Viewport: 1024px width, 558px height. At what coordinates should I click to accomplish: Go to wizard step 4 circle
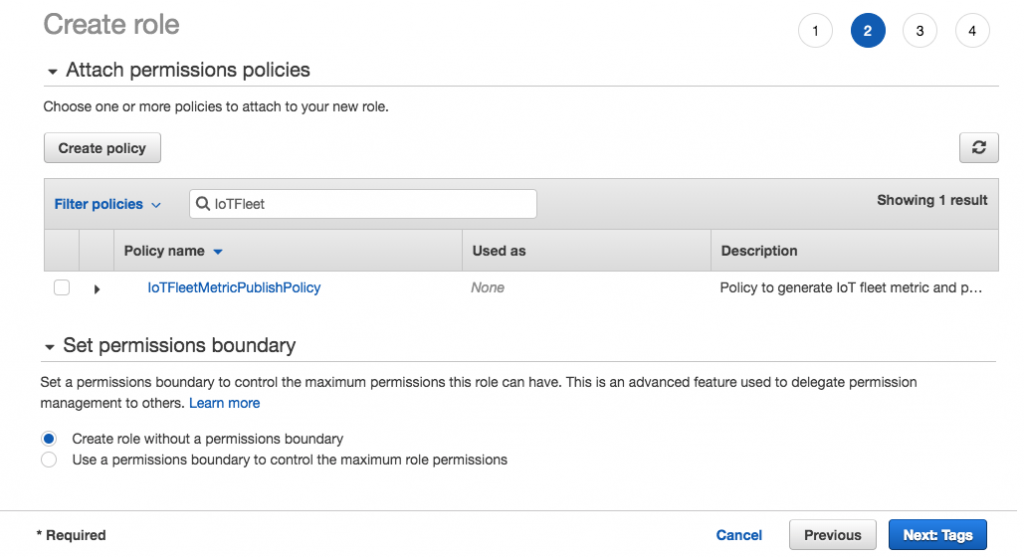pyautogui.click(x=971, y=31)
